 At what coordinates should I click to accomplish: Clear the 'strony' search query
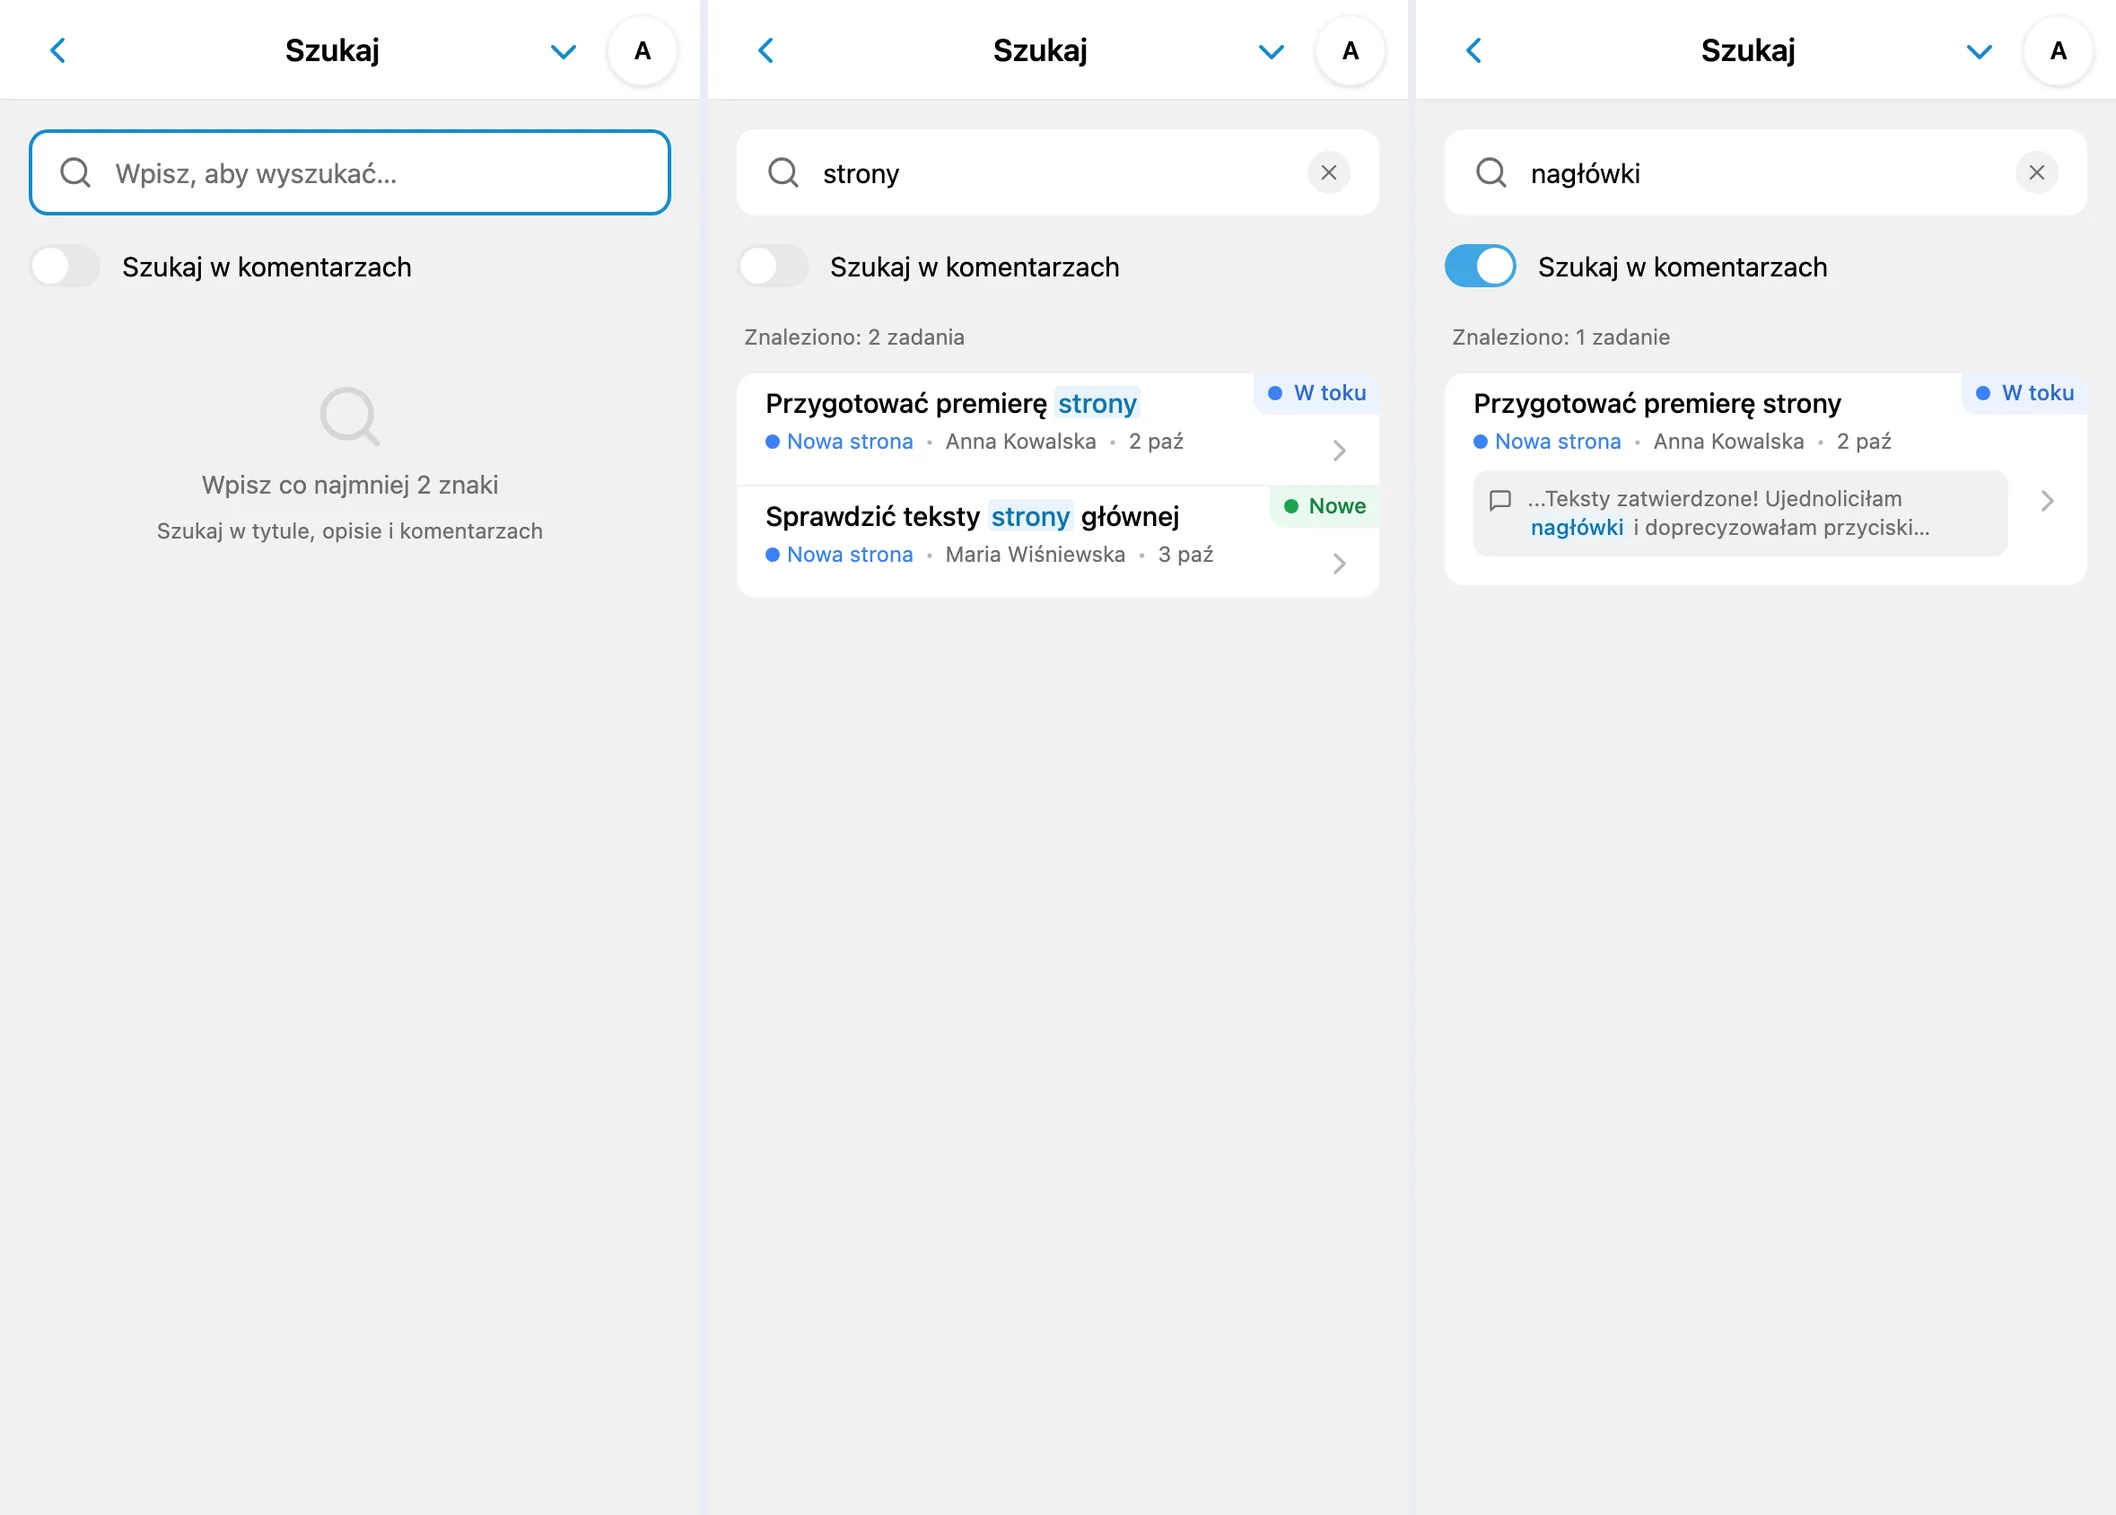pos(1328,173)
